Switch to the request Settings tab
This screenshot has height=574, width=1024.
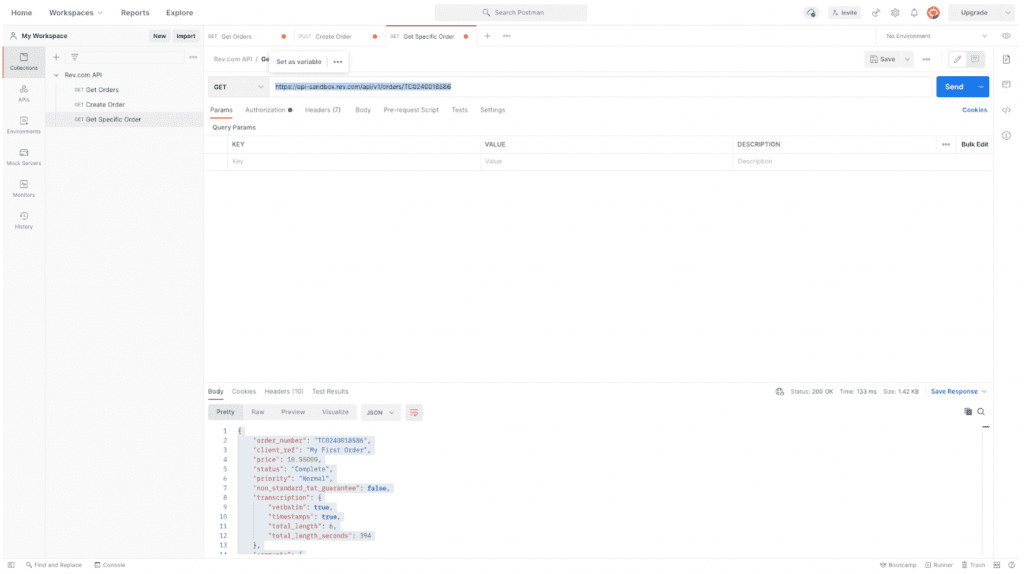[x=492, y=110]
